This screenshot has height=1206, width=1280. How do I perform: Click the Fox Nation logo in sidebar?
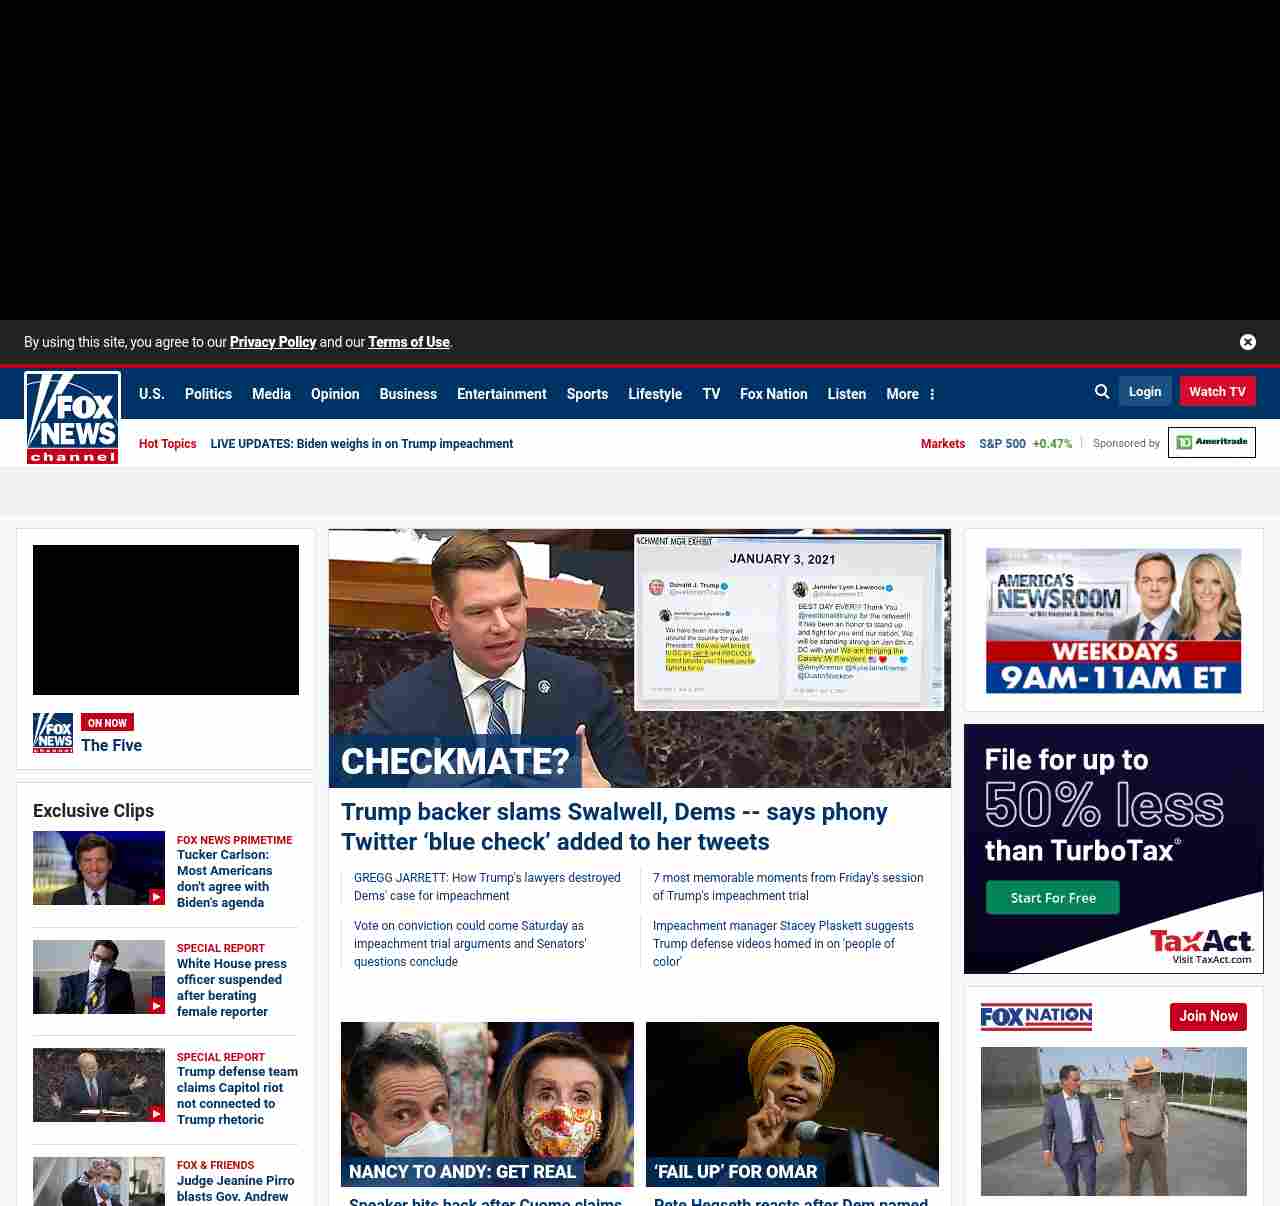(1036, 1017)
